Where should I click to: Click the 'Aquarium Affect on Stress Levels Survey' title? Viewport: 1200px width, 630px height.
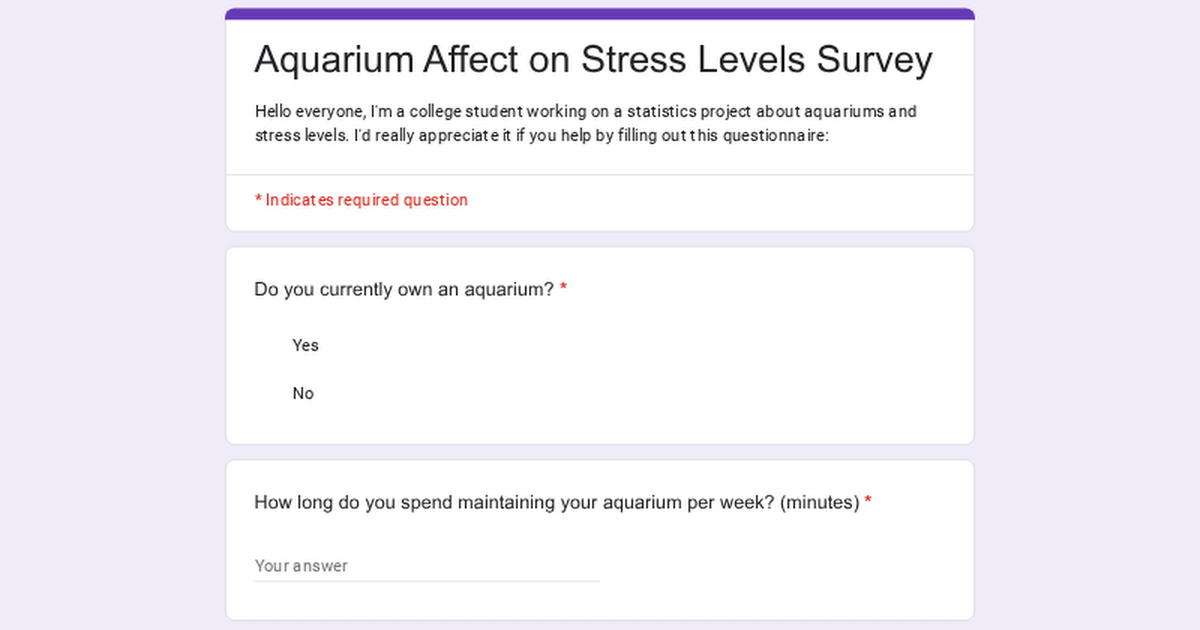point(593,60)
